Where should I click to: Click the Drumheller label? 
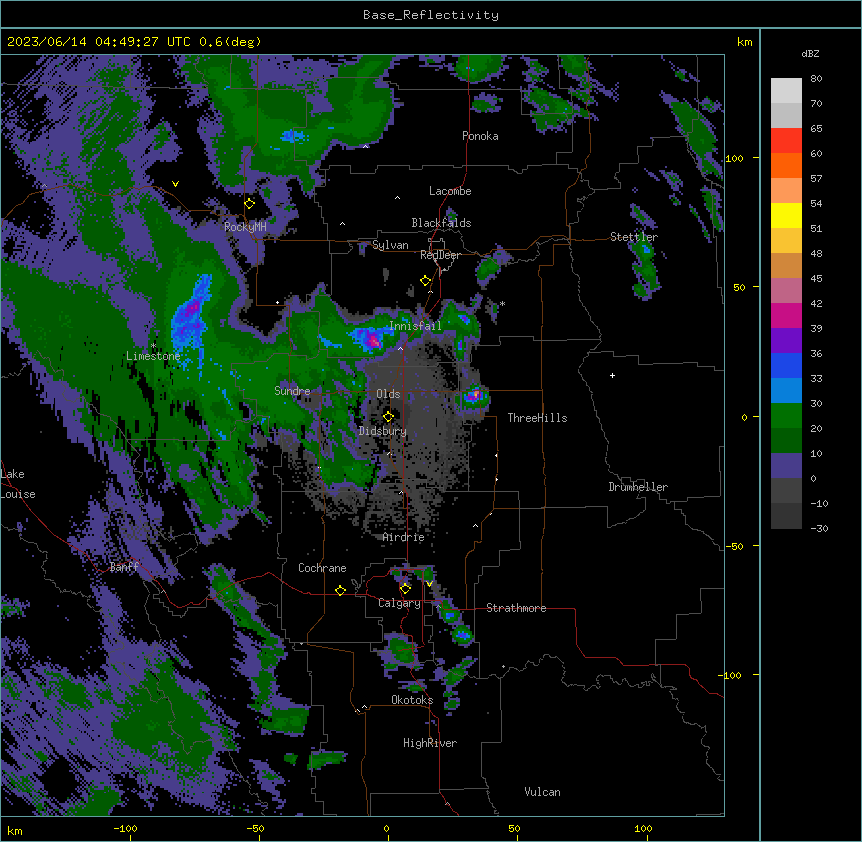pos(638,487)
